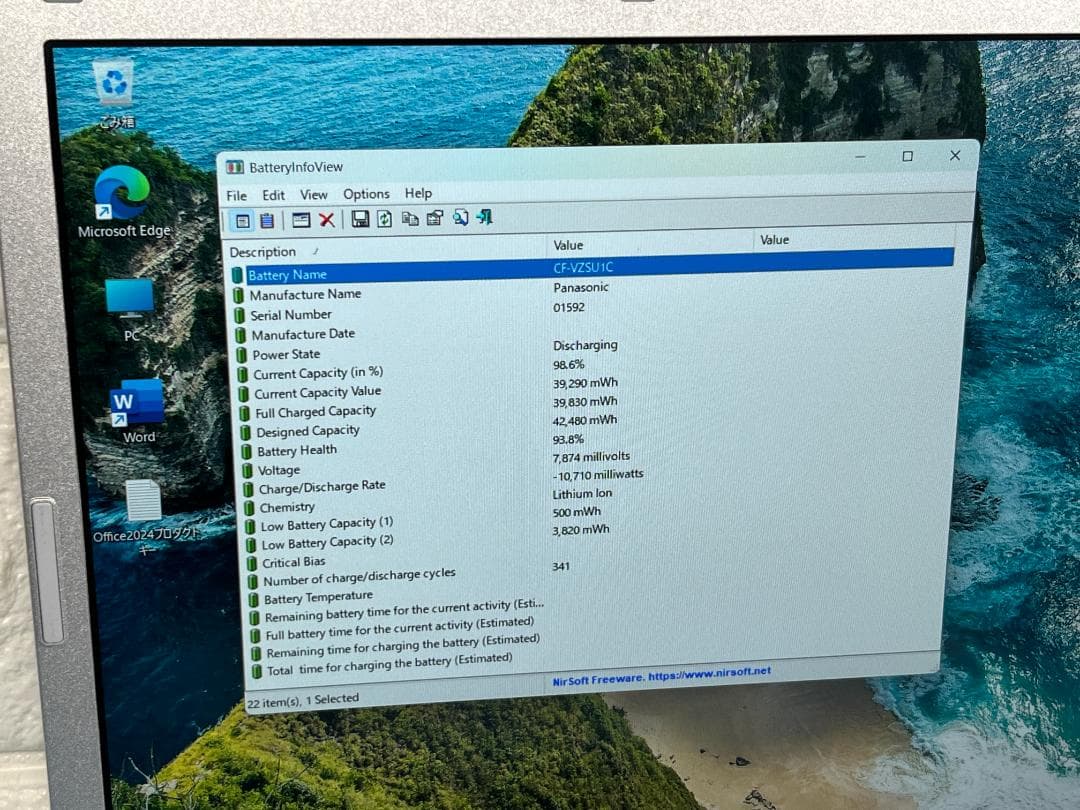
Task: Open the Help menu
Action: 418,193
